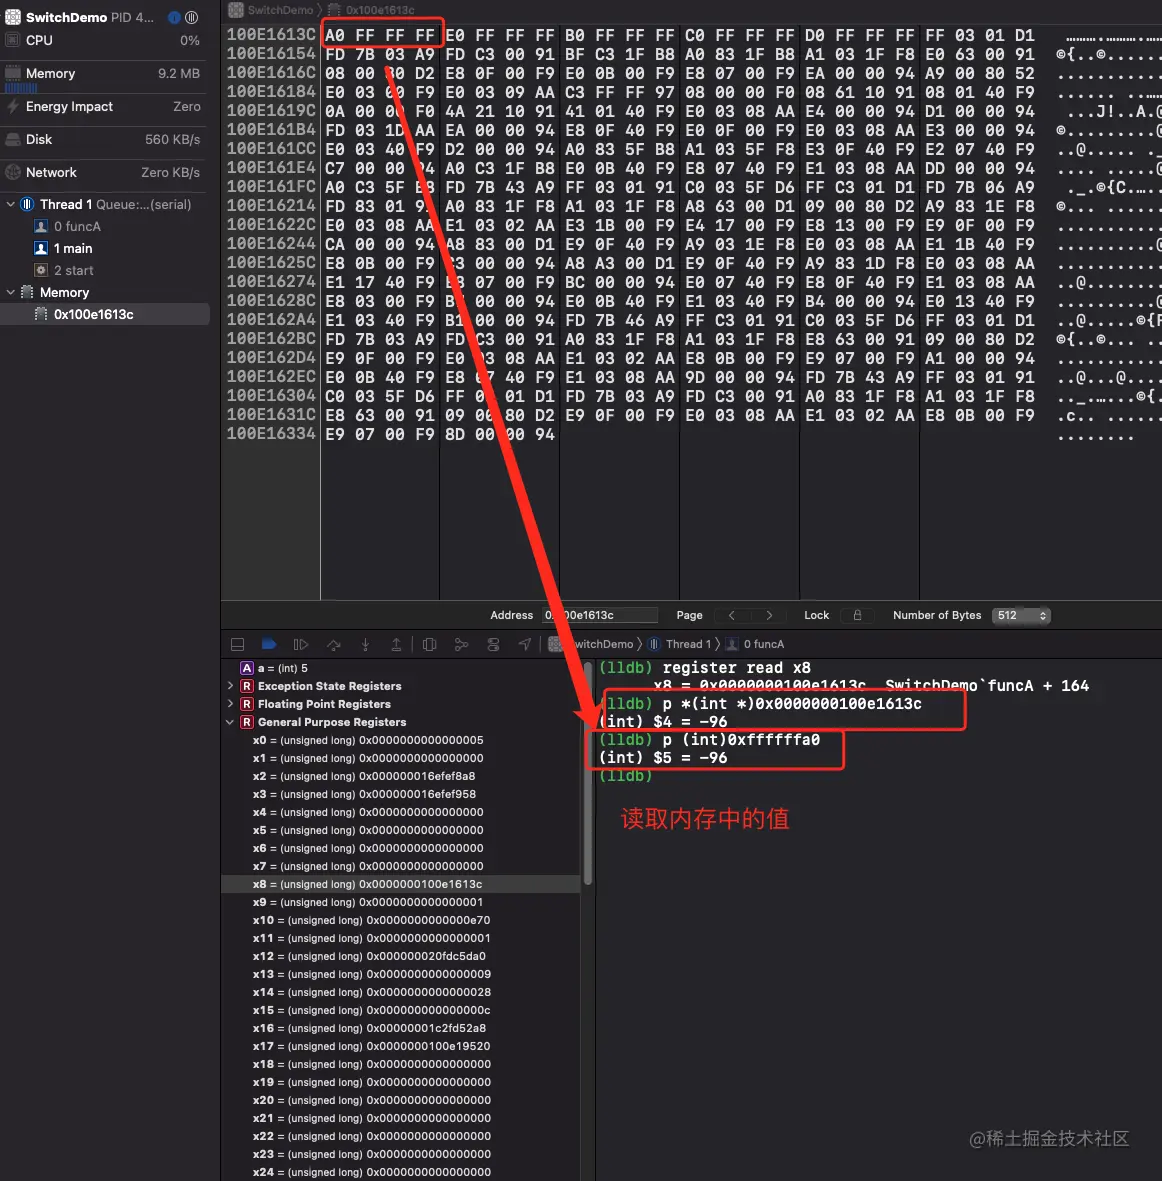1162x1181 pixels.
Task: Collapse General Purpose Registers
Action: tap(230, 722)
